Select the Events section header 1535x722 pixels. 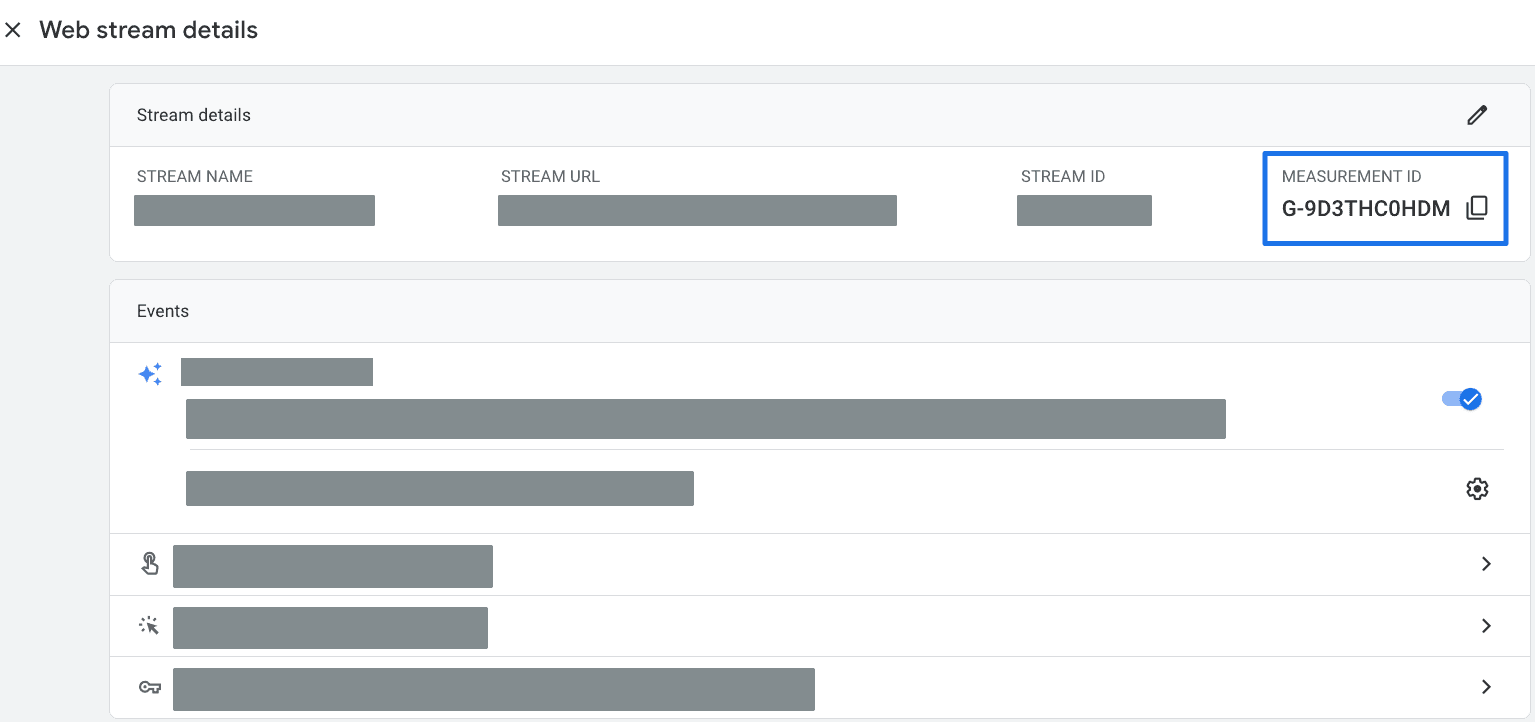click(162, 310)
